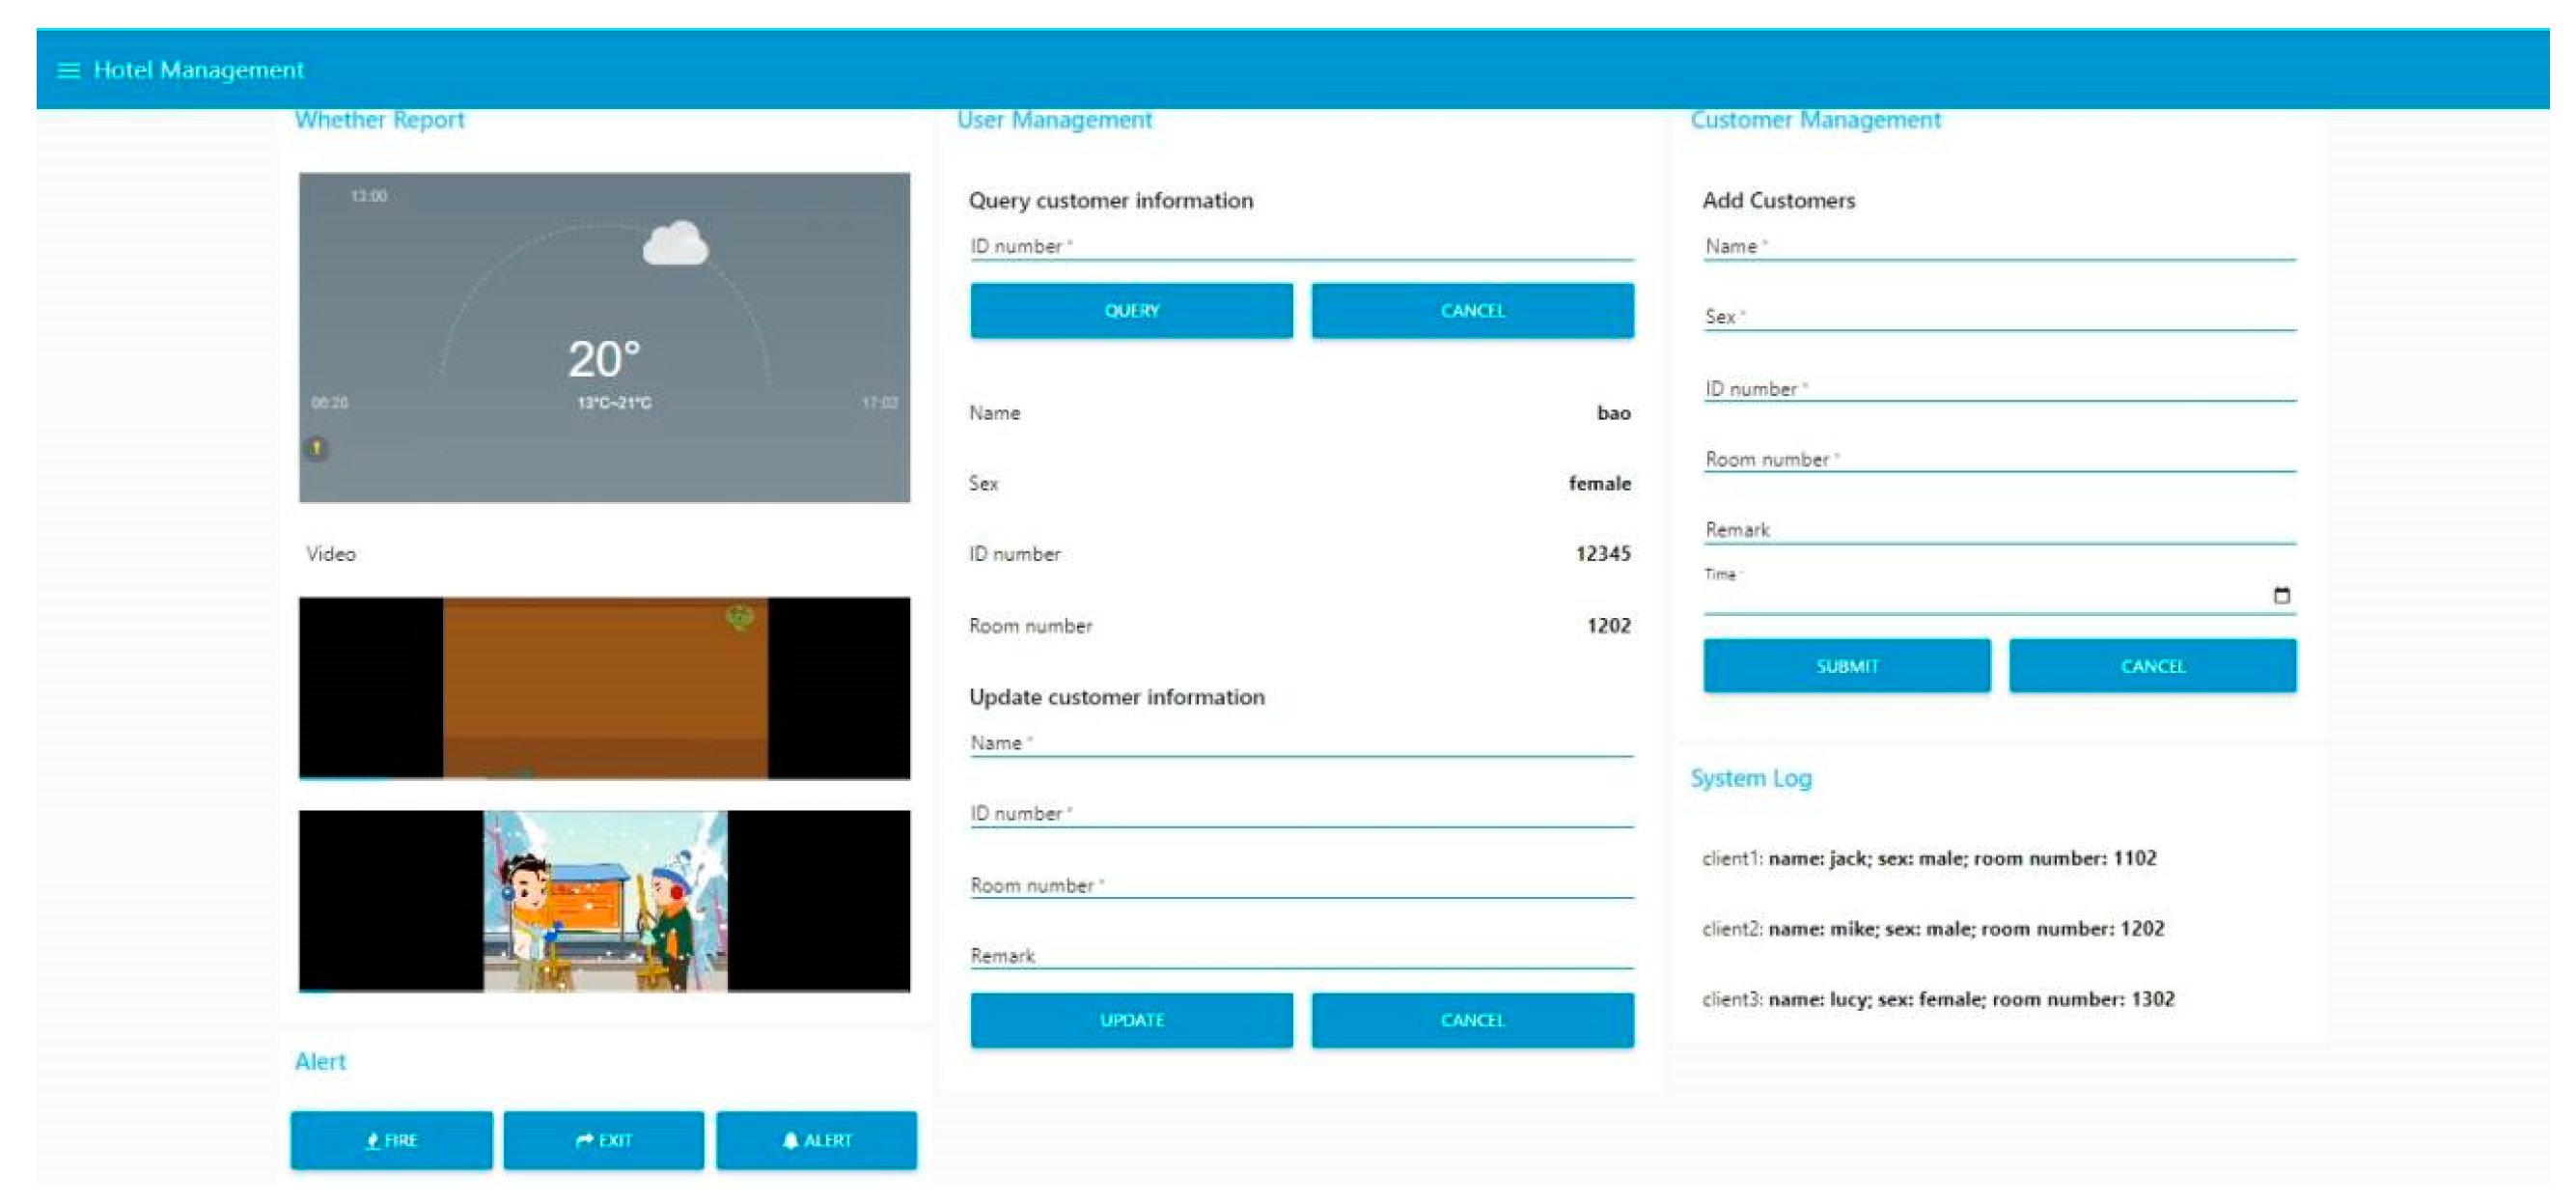Select the Room number field under Update
The height and width of the screenshot is (1204, 2576).
[1300, 886]
